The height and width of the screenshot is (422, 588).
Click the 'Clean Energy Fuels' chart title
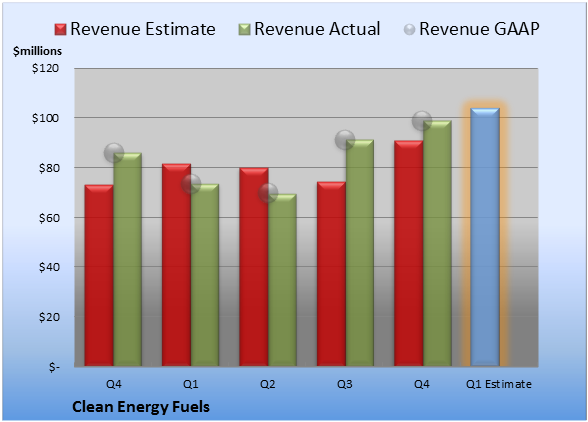tap(141, 407)
